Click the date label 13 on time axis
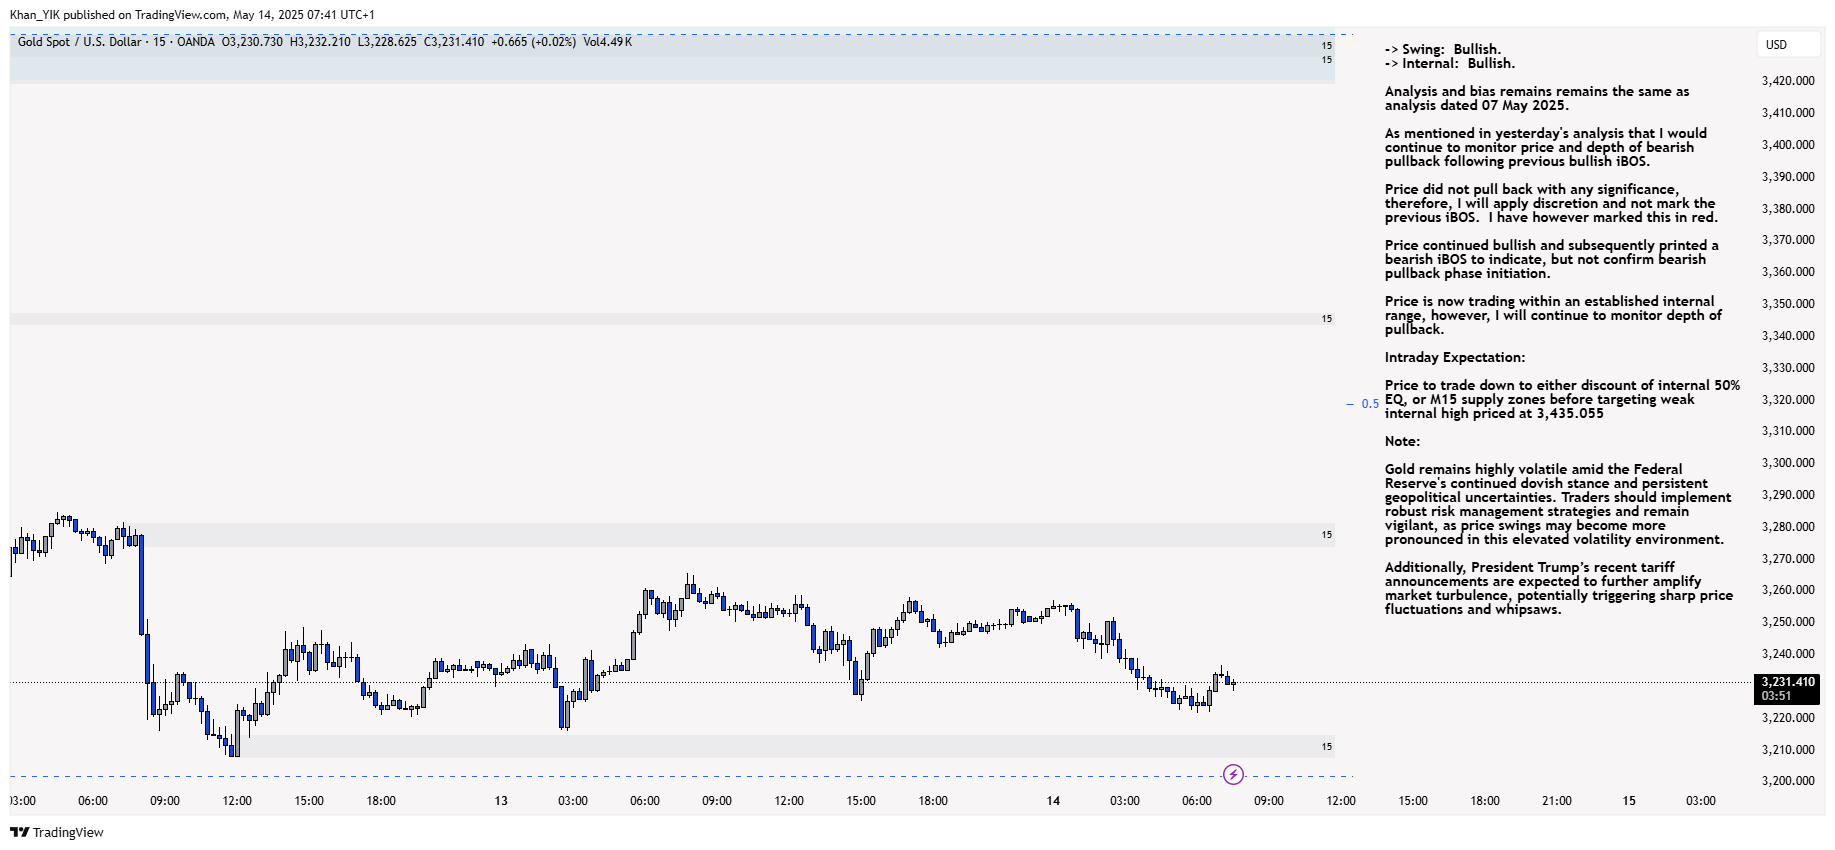Viewport: 1835px width, 850px height. [x=501, y=801]
